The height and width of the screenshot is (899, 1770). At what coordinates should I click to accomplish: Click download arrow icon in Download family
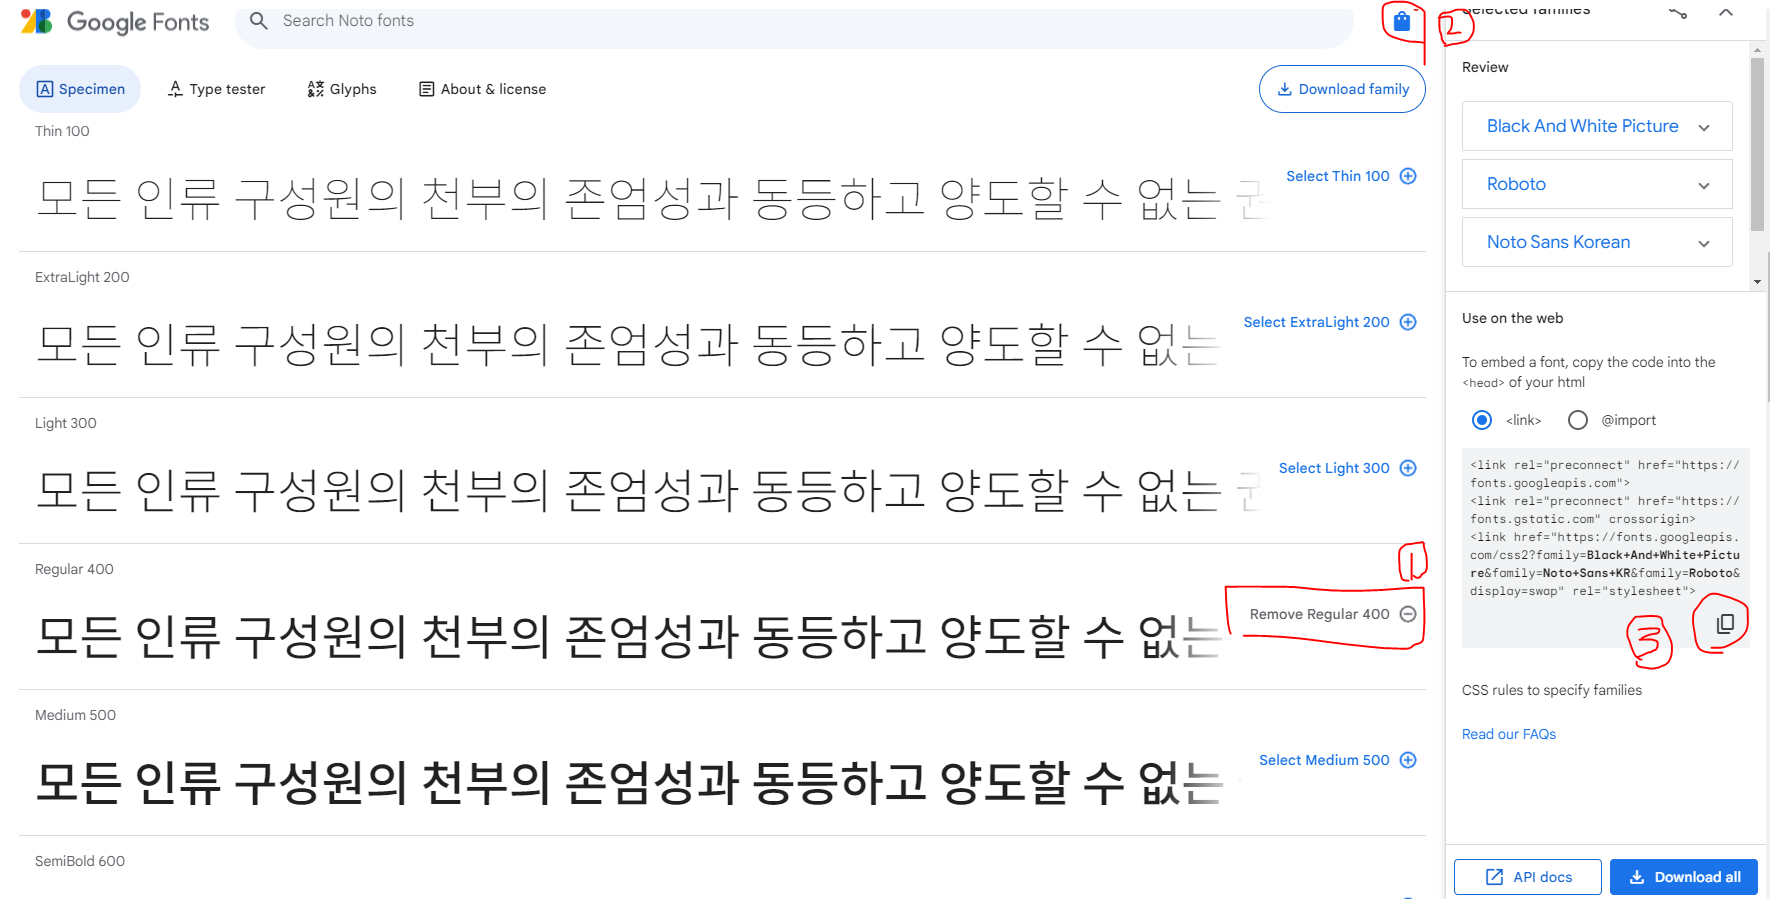tap(1285, 89)
